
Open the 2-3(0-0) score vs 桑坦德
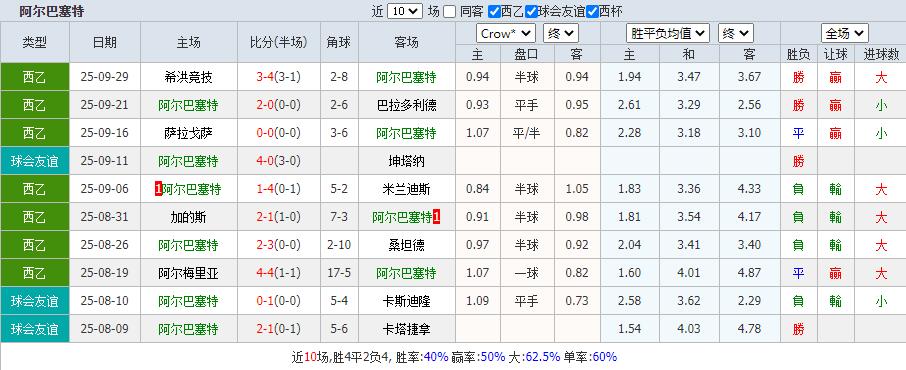(279, 245)
